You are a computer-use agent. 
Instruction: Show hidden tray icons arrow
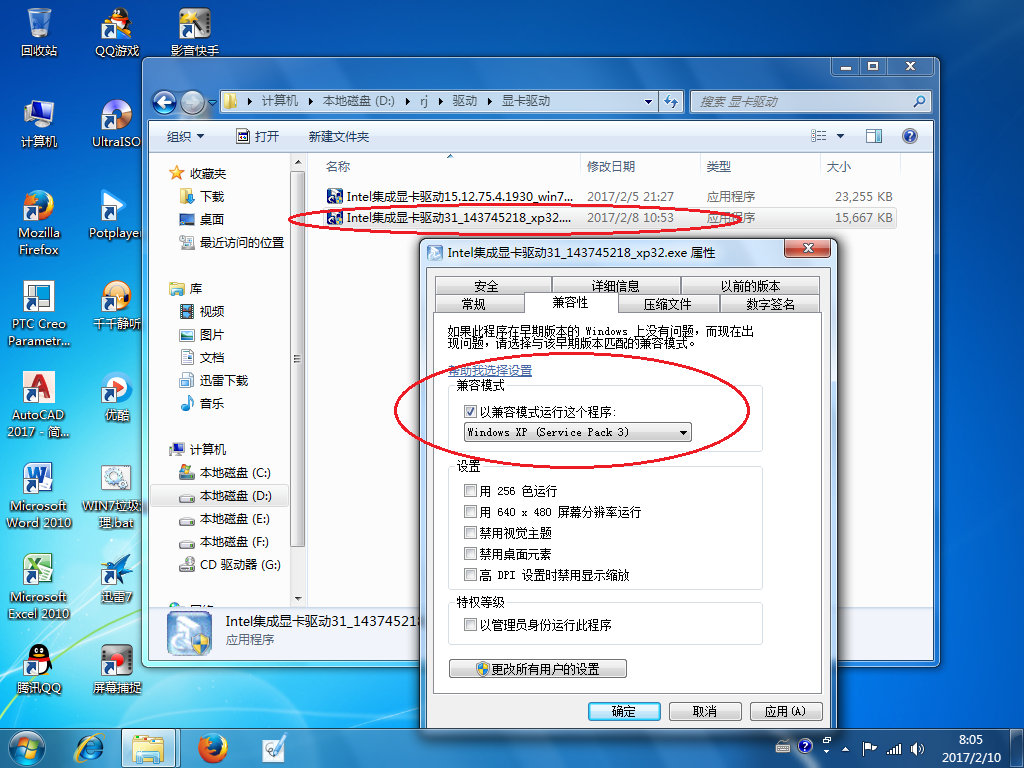click(846, 749)
